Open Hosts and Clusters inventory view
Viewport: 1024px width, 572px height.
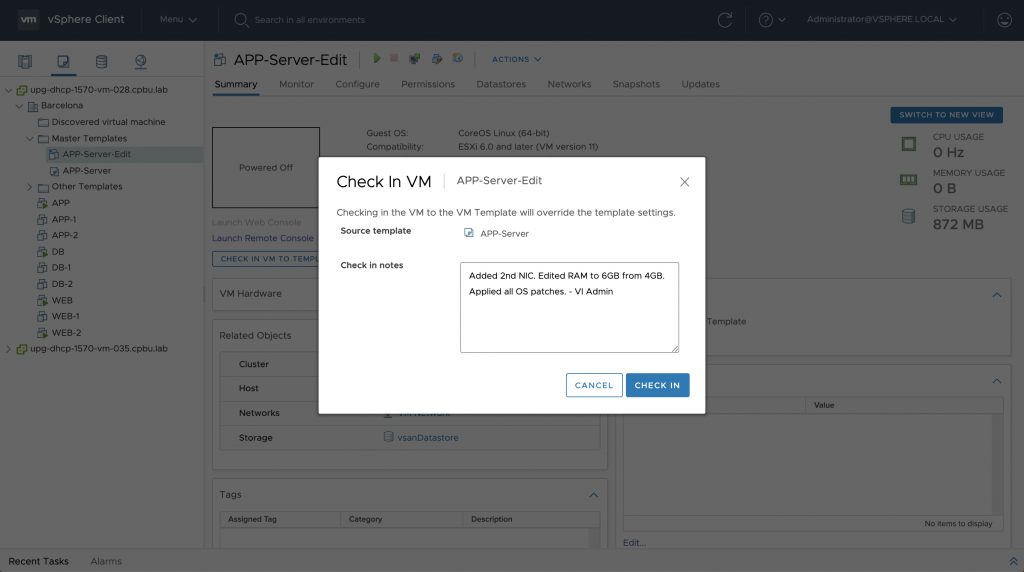(x=25, y=61)
